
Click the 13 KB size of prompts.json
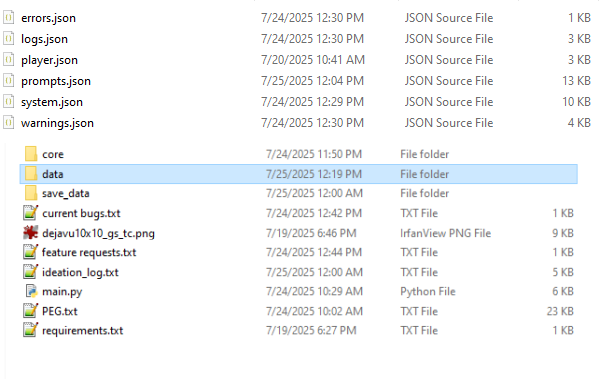click(x=576, y=81)
